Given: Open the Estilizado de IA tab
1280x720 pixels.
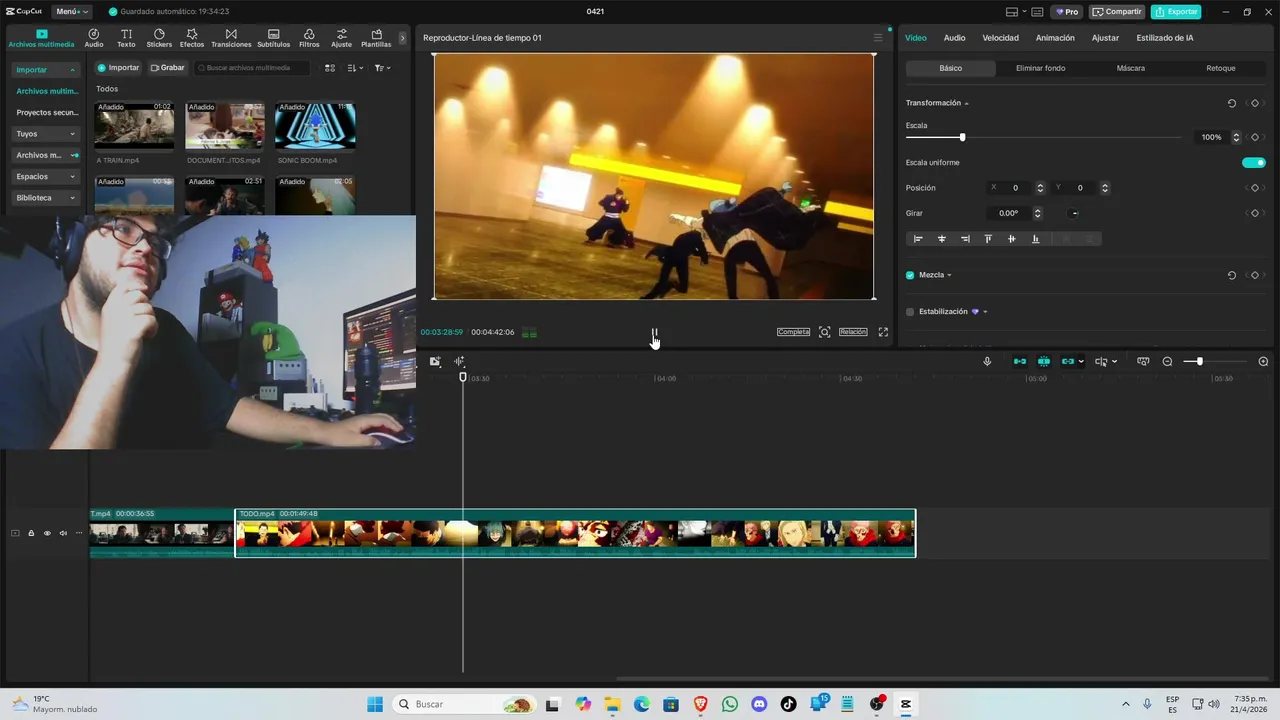Looking at the screenshot, I should pos(1165,38).
